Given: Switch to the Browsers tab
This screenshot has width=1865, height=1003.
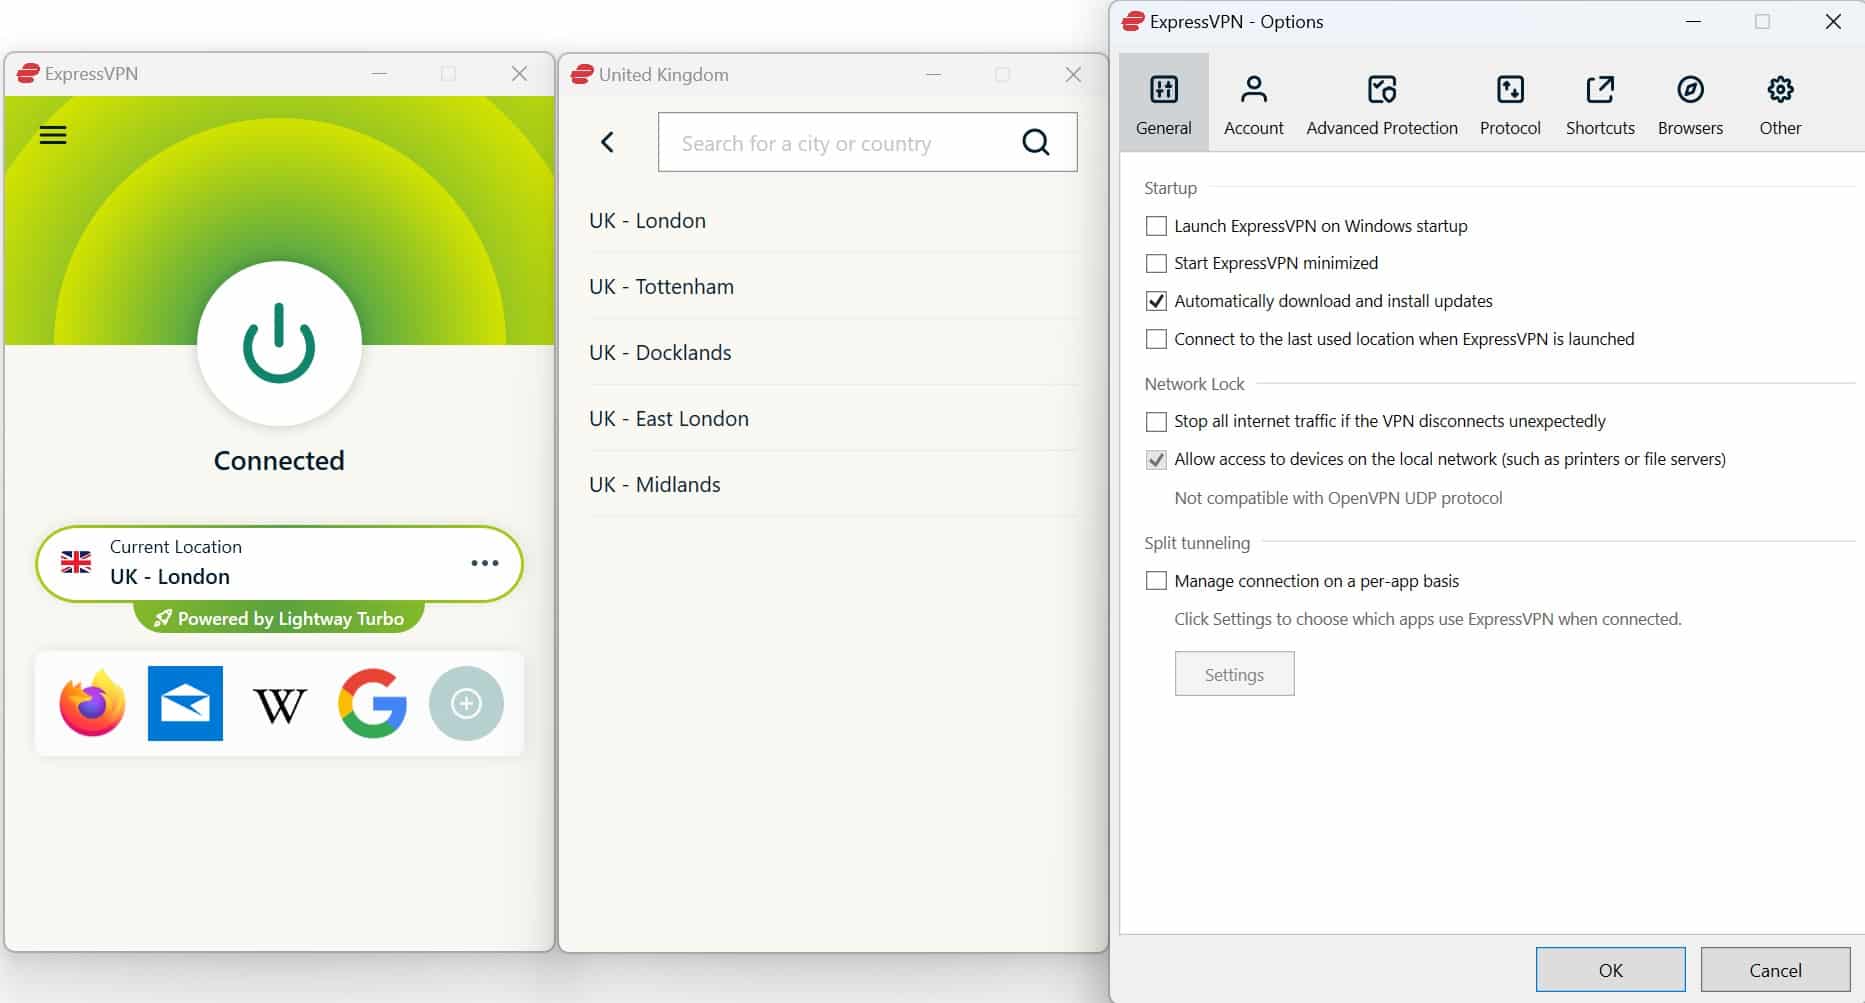Looking at the screenshot, I should (x=1690, y=103).
